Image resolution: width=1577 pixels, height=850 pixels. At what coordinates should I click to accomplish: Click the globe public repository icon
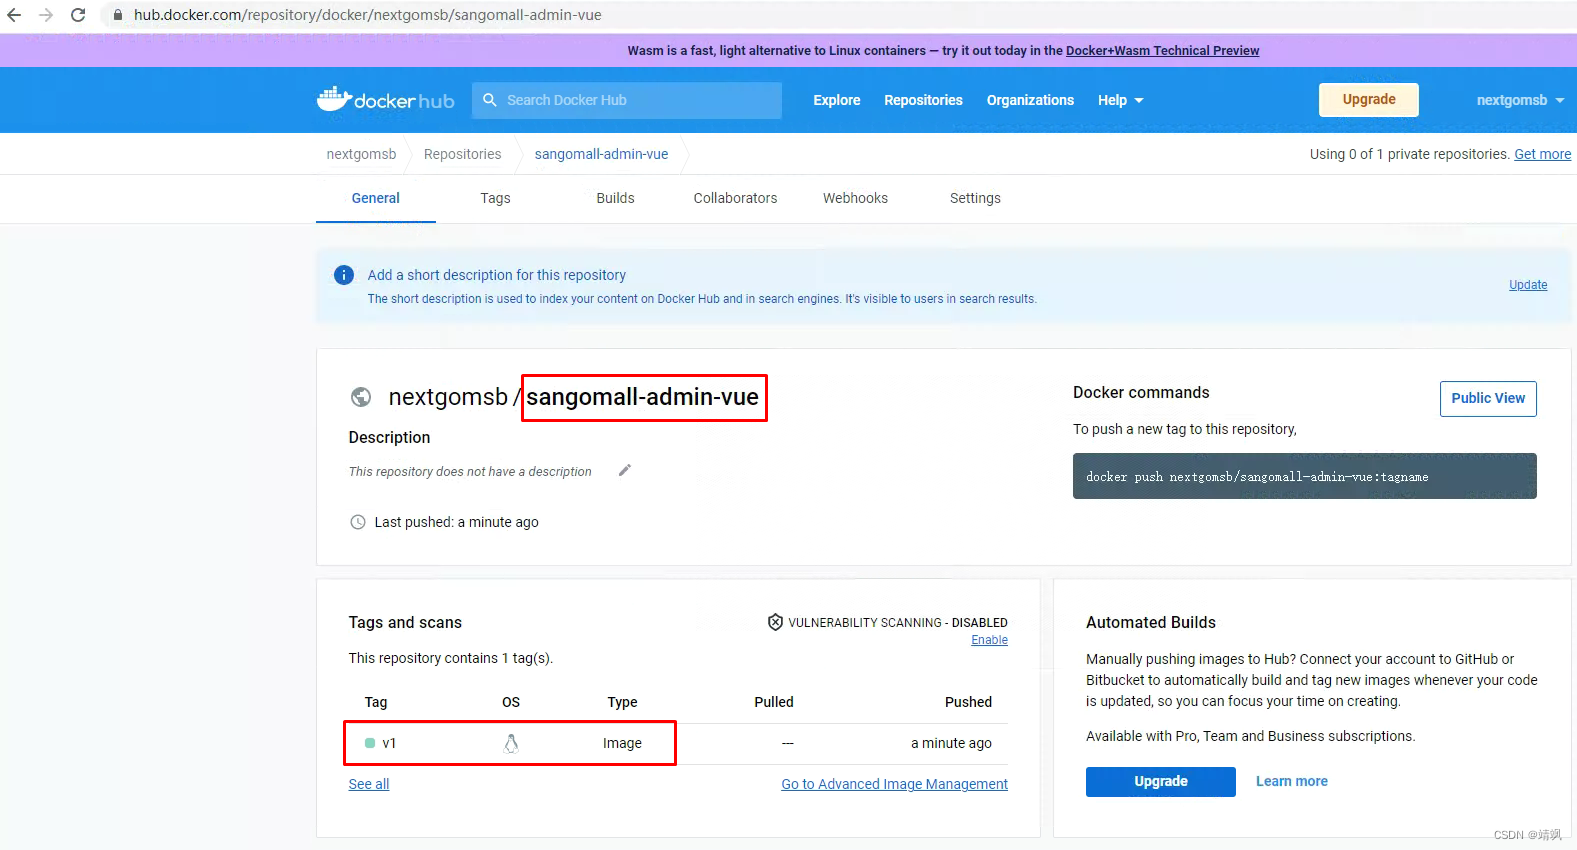tap(361, 397)
